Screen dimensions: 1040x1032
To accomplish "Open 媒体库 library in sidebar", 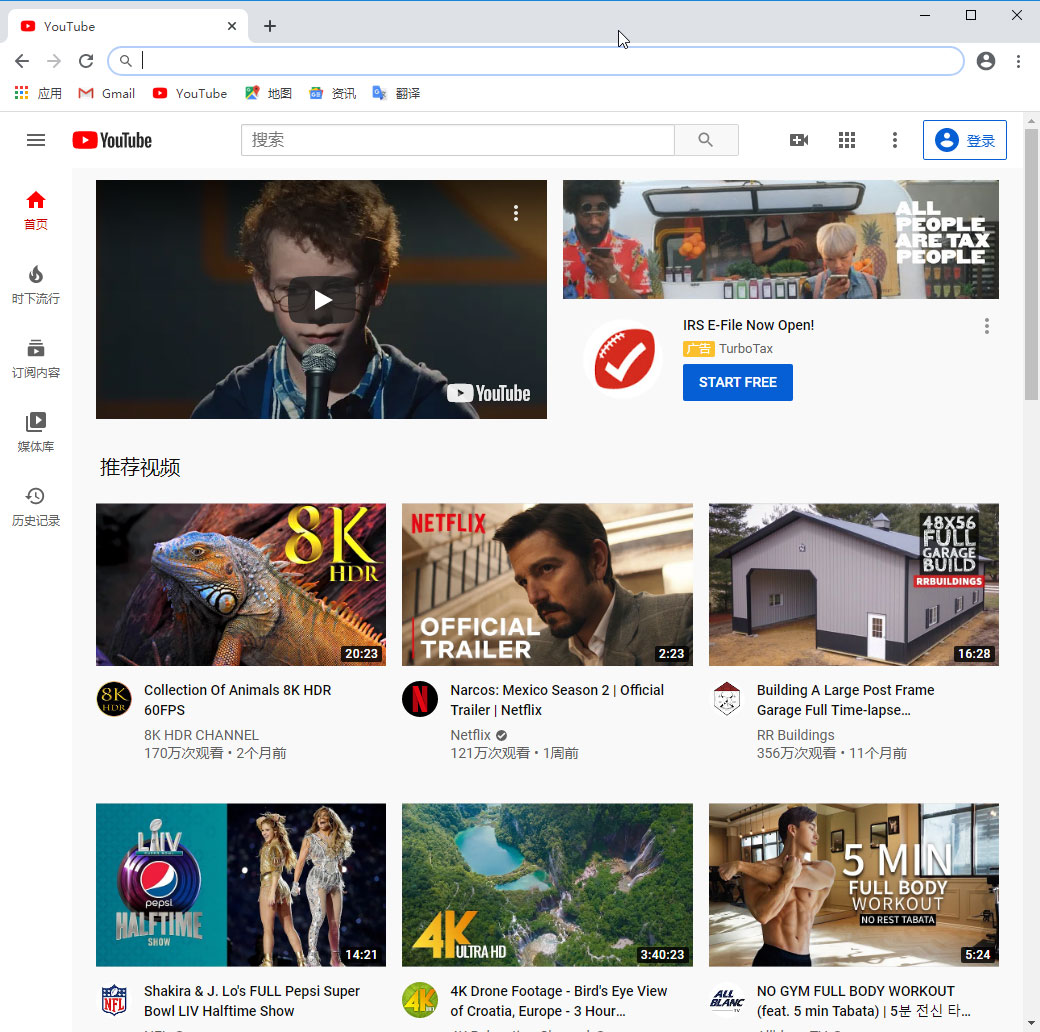I will (36, 432).
